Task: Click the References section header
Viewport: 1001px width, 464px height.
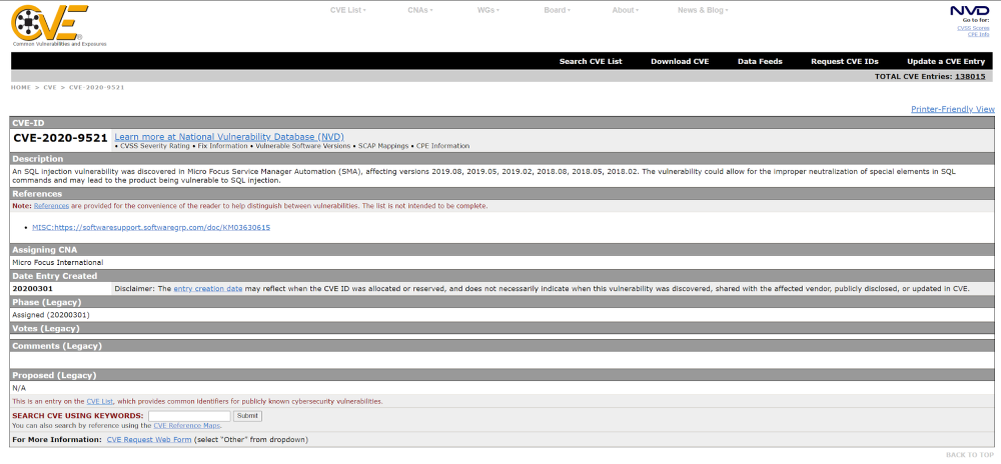Action: (502, 193)
